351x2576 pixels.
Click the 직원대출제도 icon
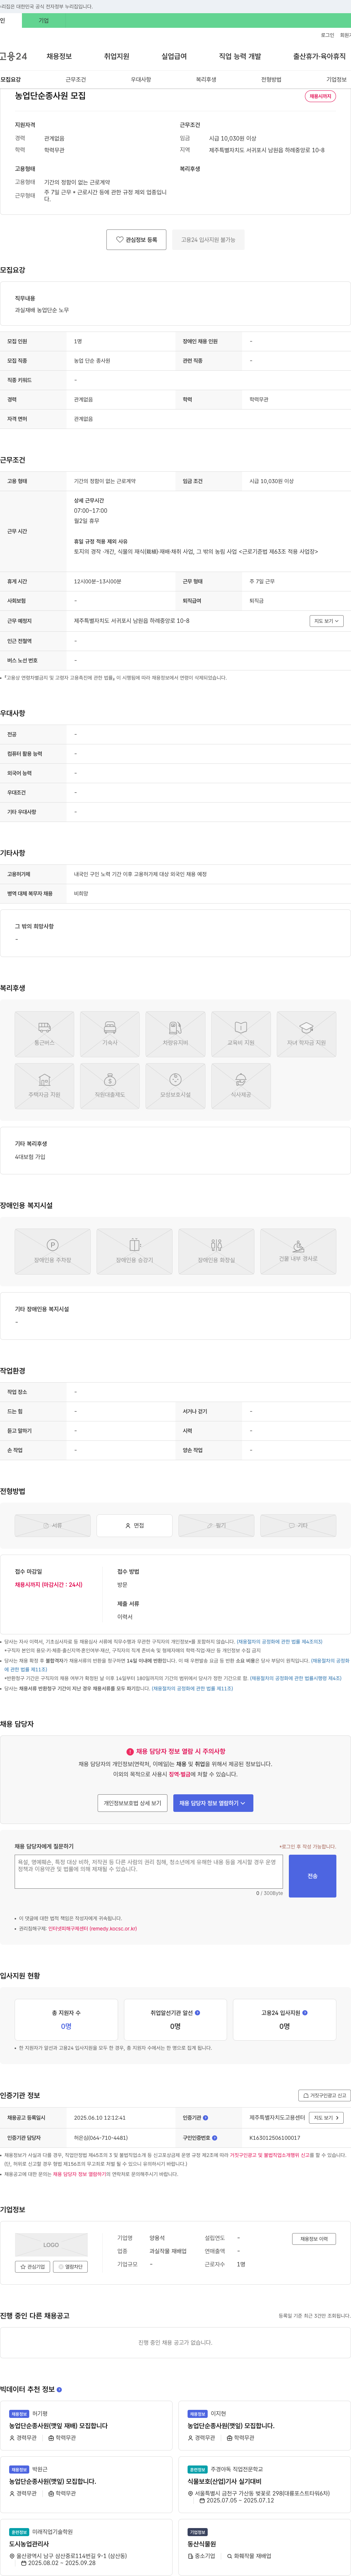click(110, 1086)
